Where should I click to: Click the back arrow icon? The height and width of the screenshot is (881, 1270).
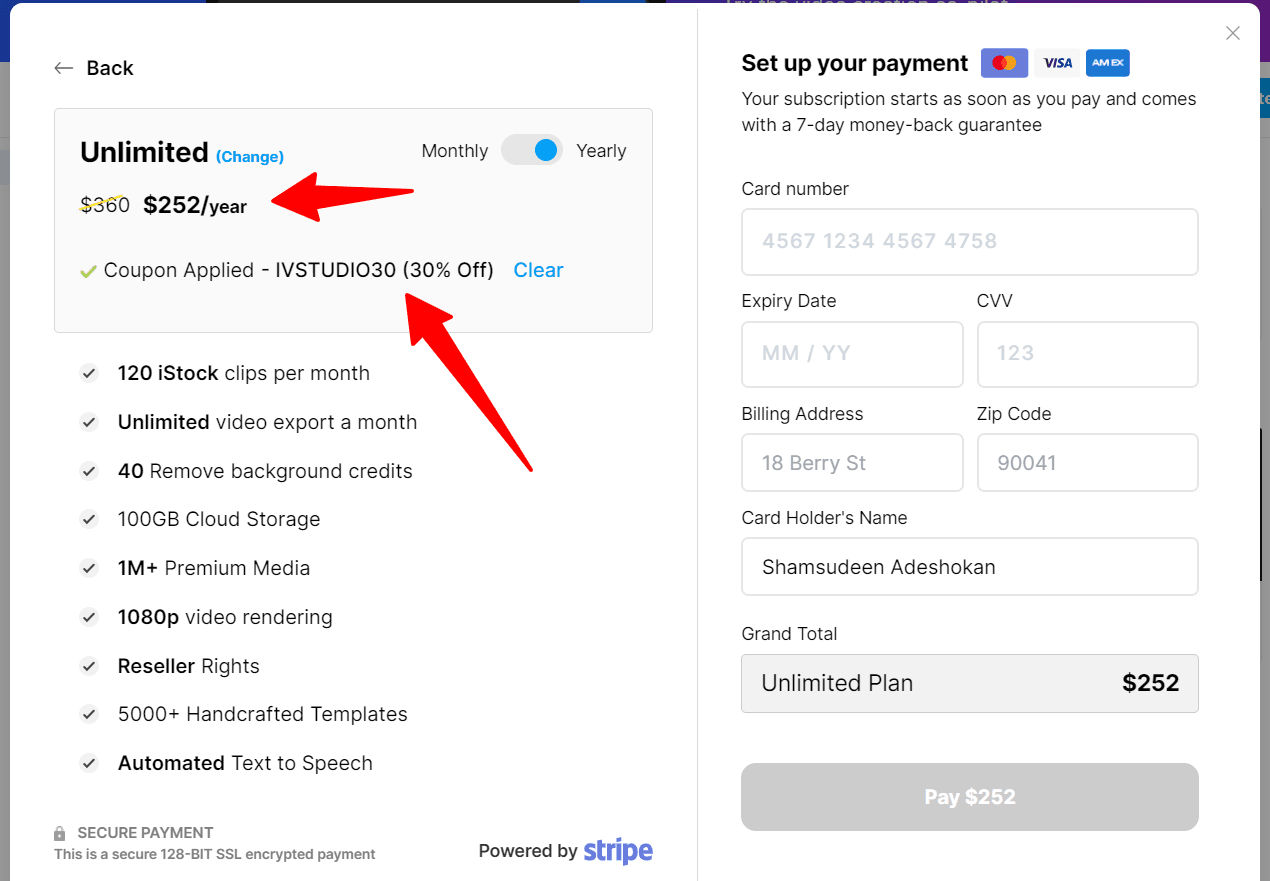click(x=63, y=67)
